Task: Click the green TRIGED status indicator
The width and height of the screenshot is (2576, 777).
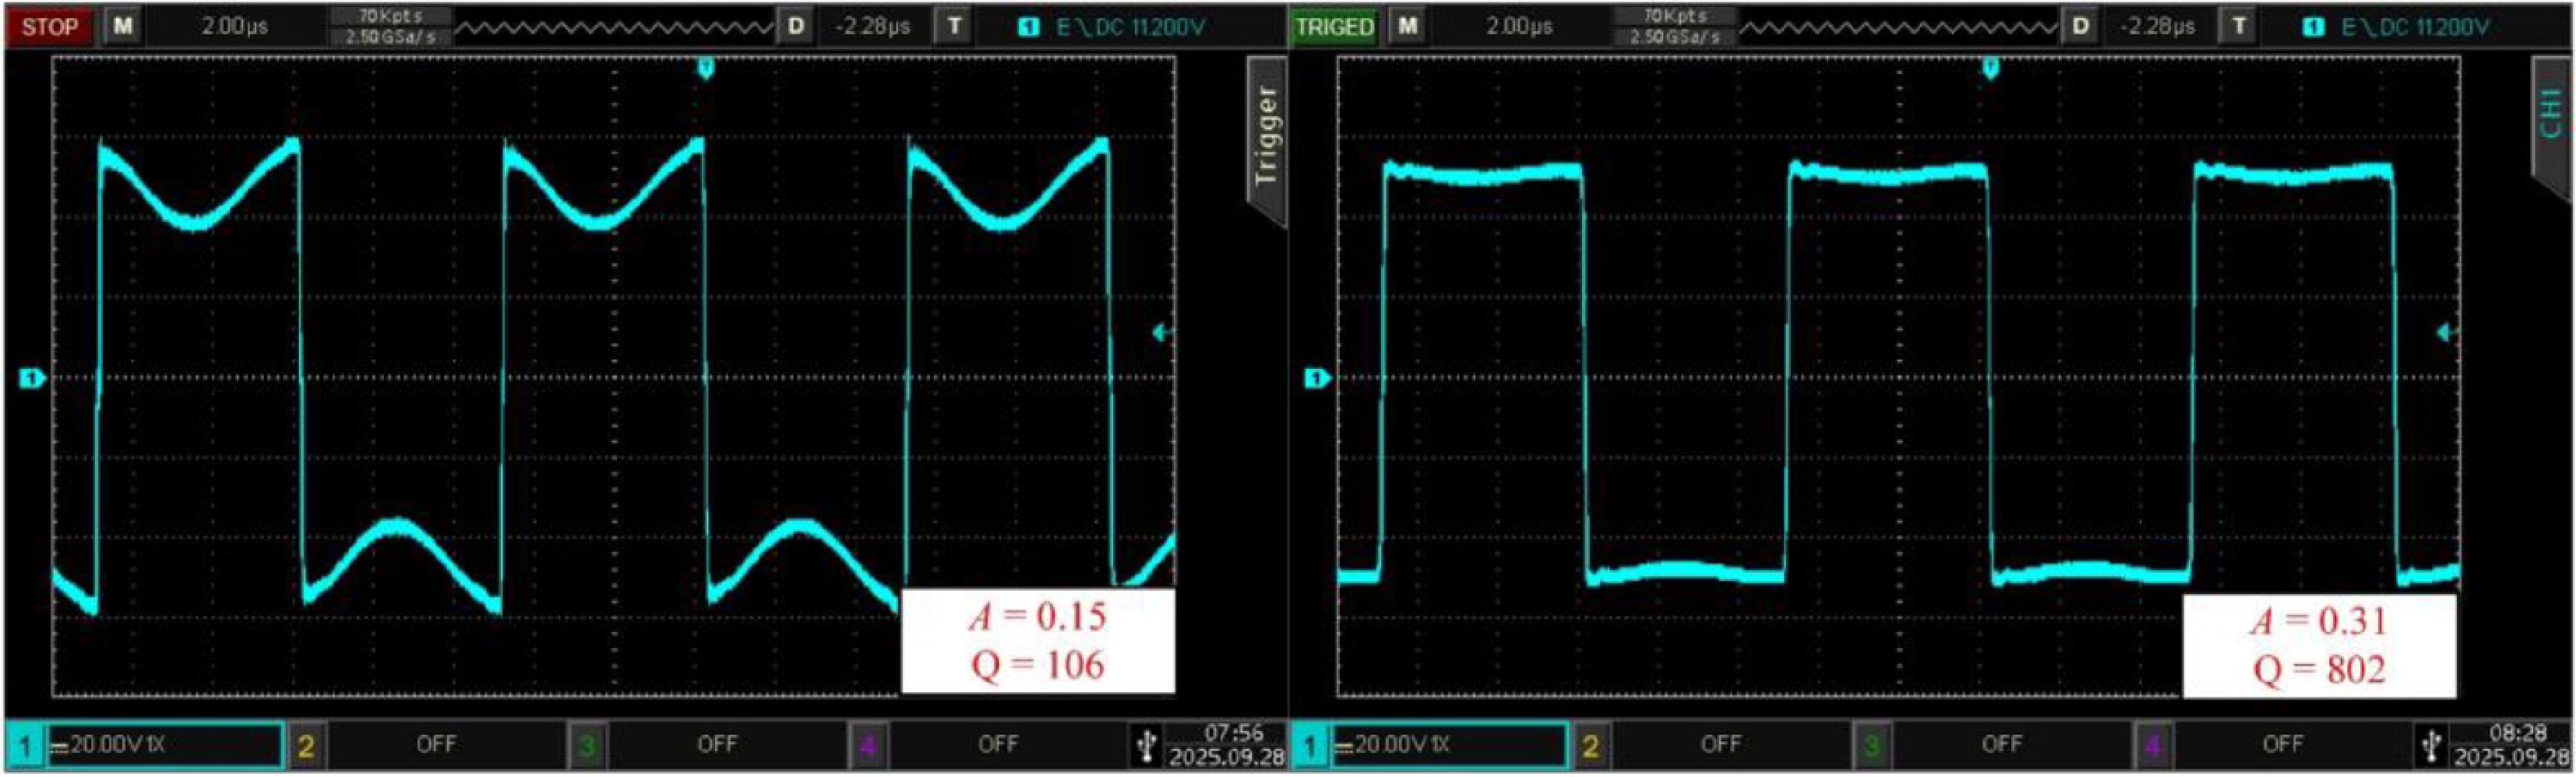Action: click(1334, 26)
